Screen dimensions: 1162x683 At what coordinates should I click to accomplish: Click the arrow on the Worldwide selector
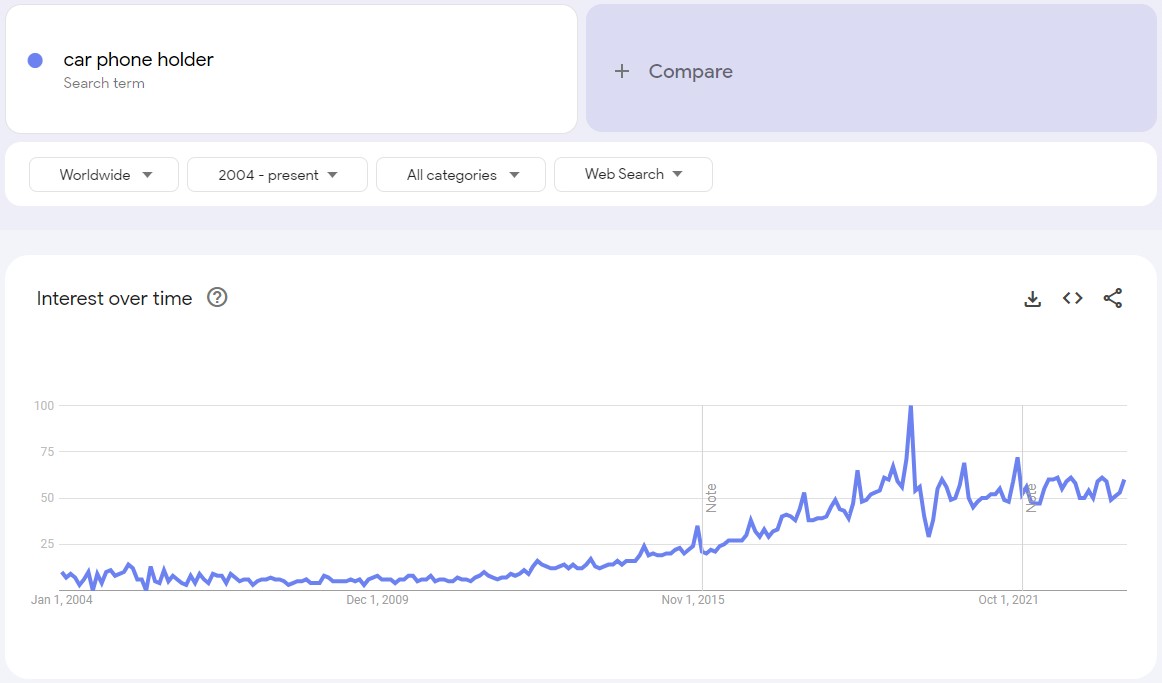coord(148,175)
